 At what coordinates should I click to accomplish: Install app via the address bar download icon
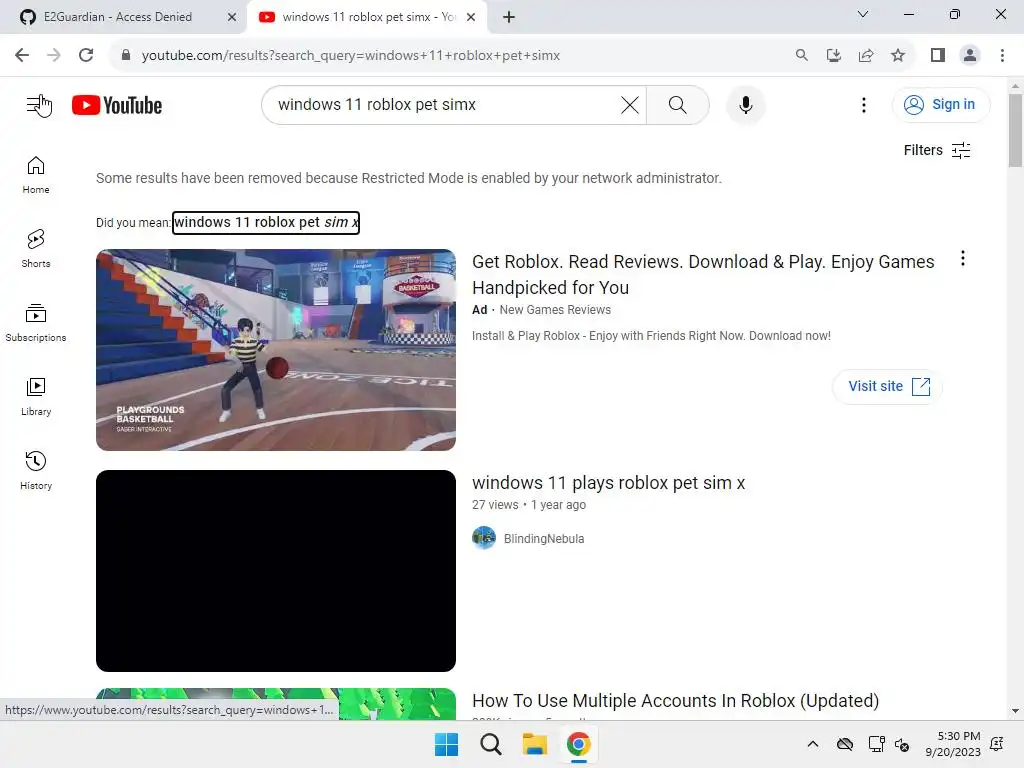click(x=833, y=56)
